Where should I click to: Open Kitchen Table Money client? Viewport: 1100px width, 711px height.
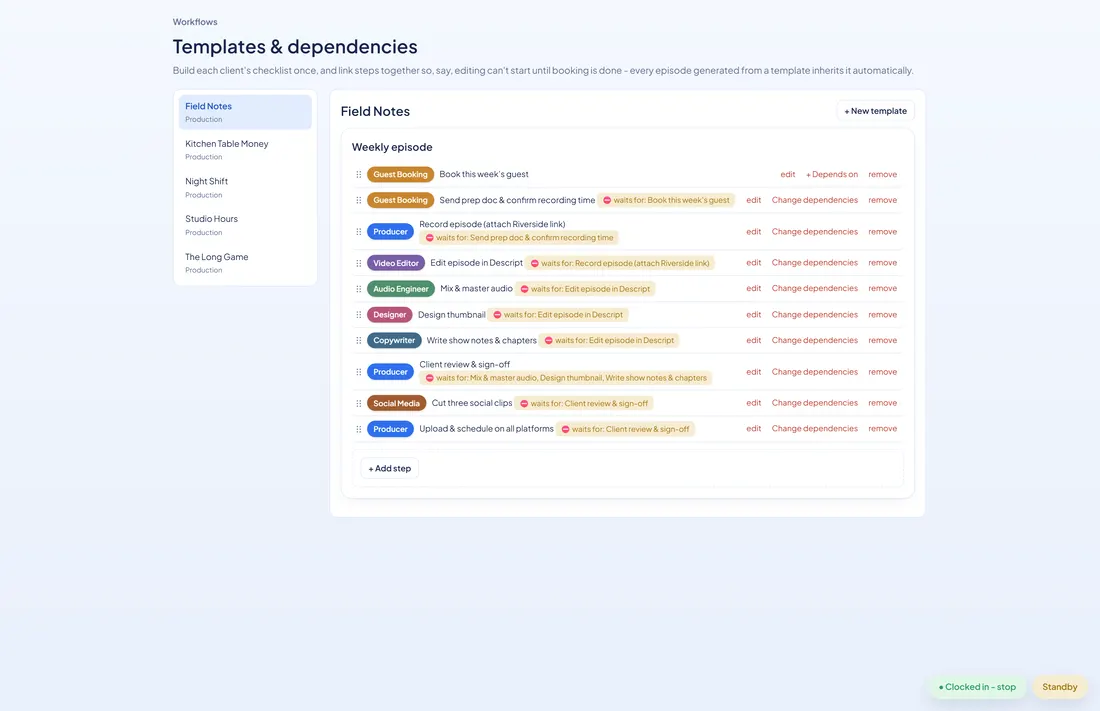click(245, 149)
